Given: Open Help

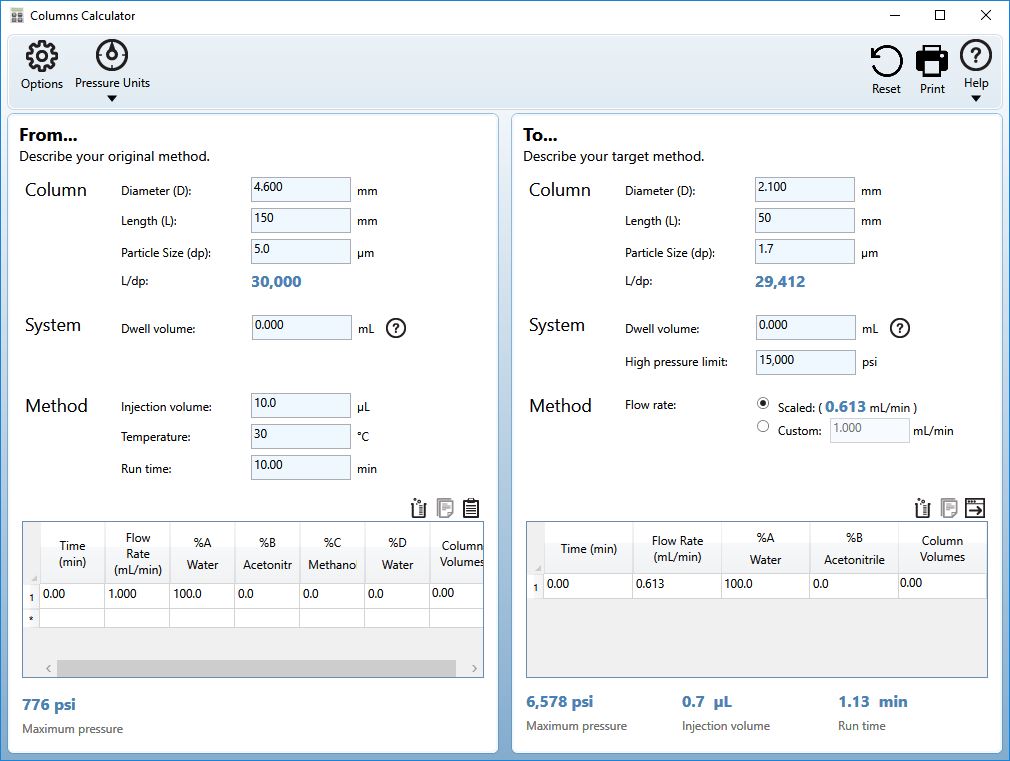Looking at the screenshot, I should (975, 57).
